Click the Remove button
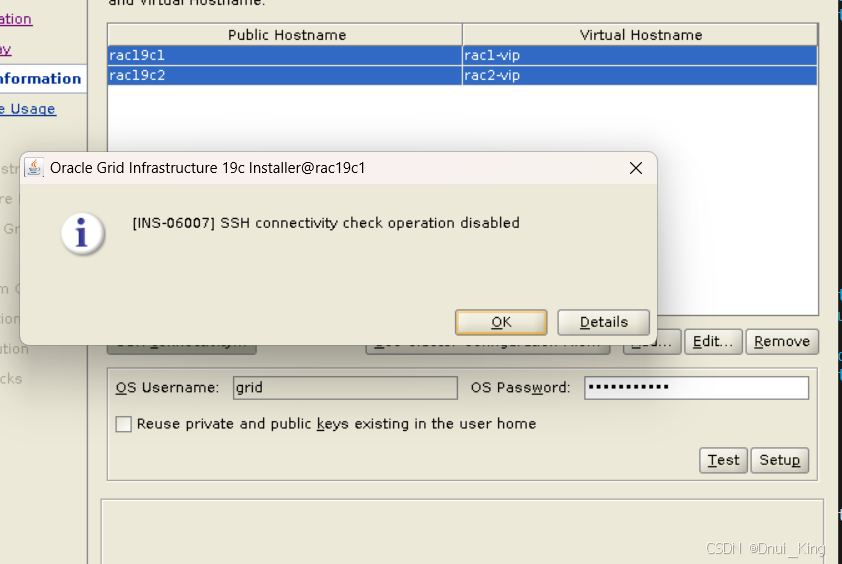This screenshot has width=842, height=564. click(782, 342)
